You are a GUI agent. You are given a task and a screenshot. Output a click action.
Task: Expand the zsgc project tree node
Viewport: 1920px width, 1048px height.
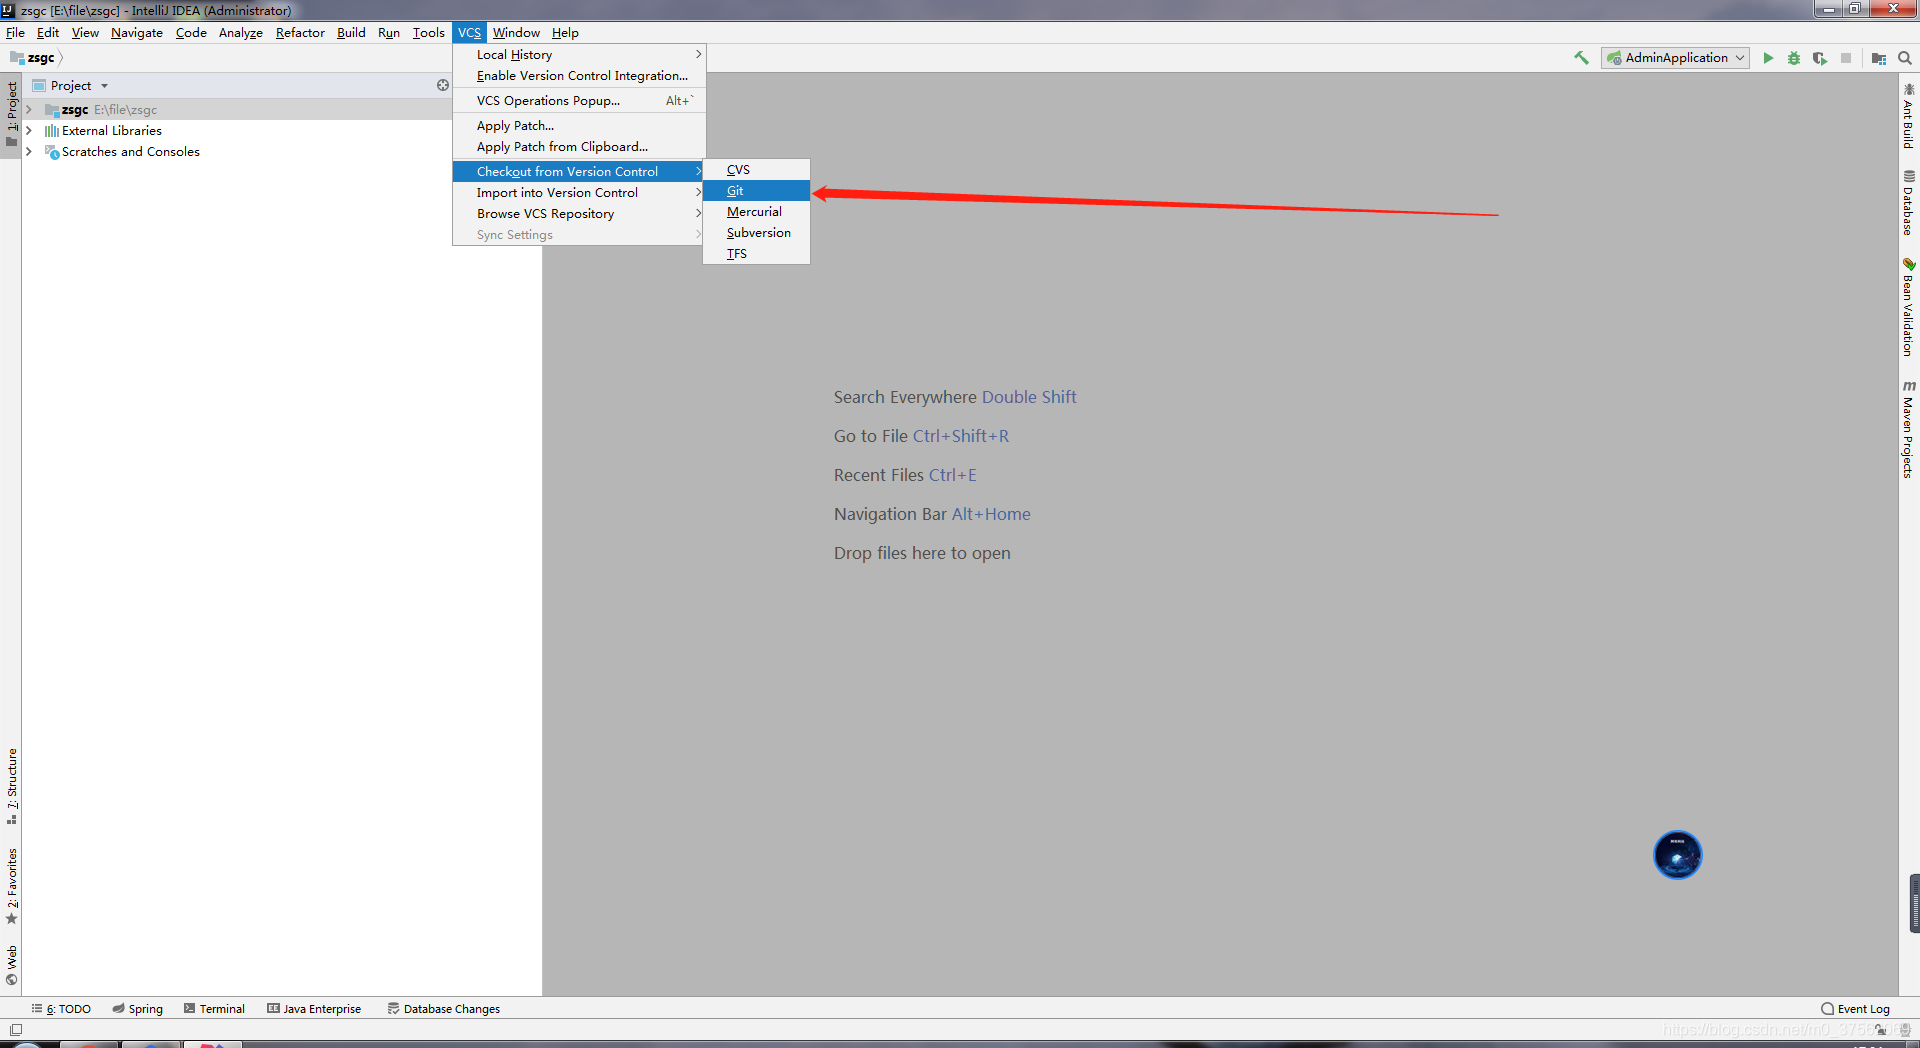click(29, 110)
